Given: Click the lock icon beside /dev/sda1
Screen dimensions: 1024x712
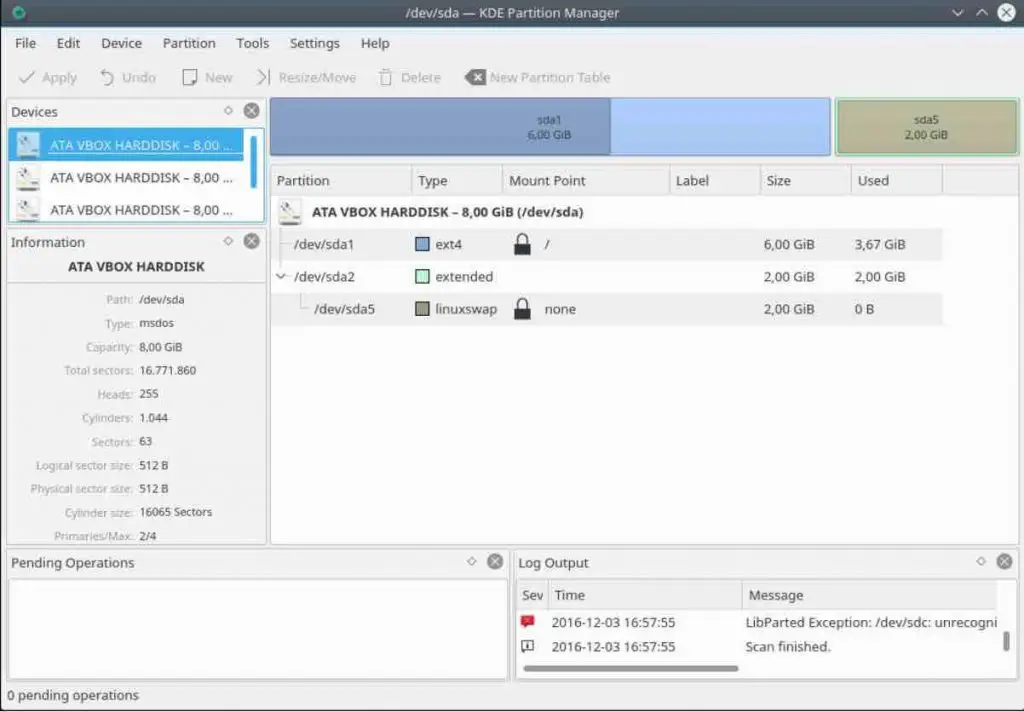Looking at the screenshot, I should pos(522,244).
